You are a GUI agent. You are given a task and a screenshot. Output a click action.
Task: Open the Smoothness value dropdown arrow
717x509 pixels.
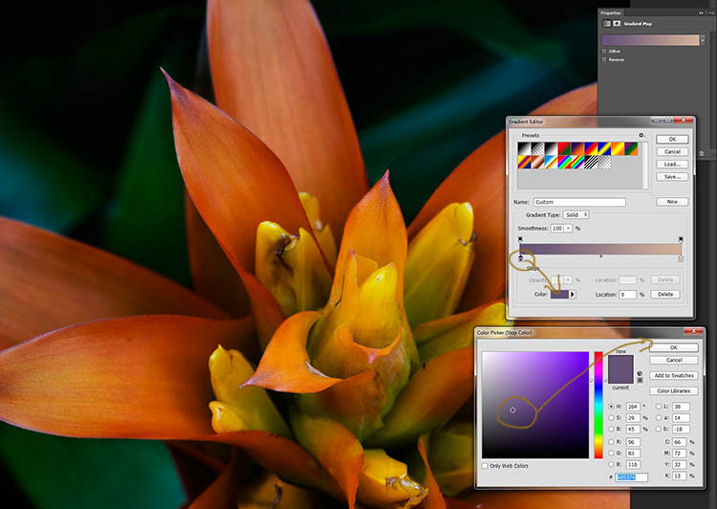[570, 228]
